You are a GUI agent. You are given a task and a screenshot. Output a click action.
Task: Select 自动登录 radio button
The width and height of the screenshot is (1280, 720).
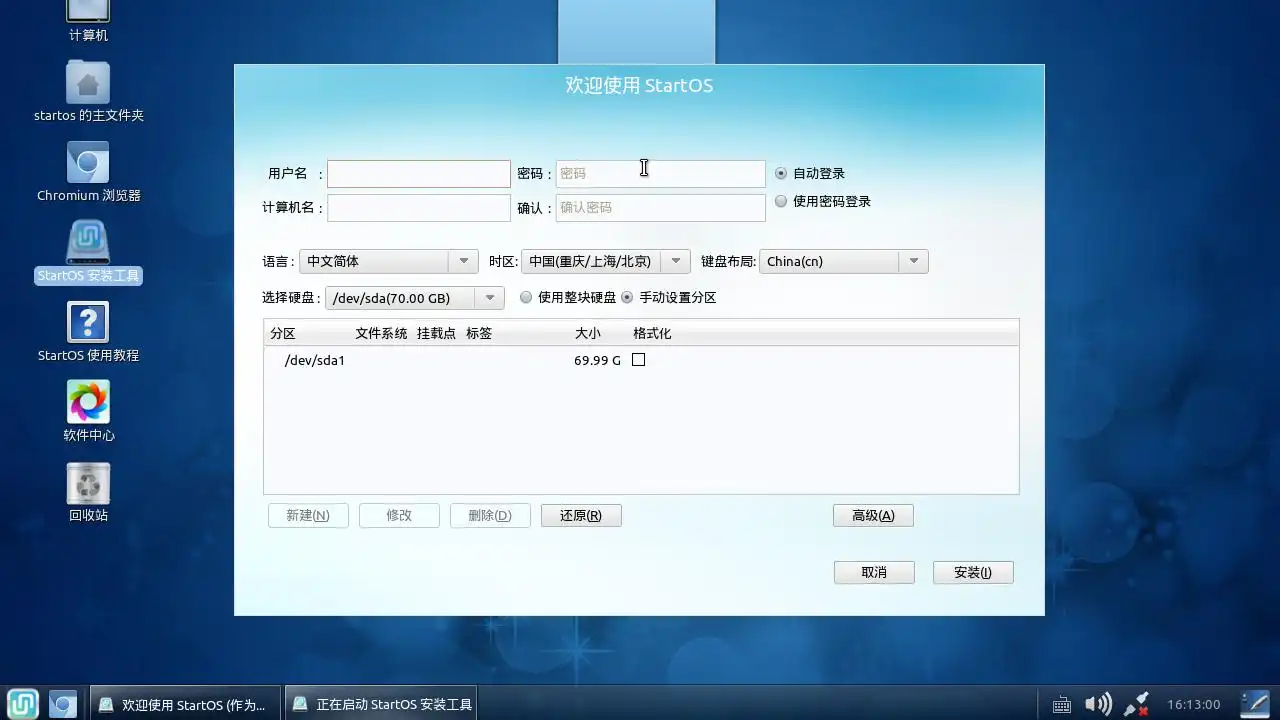(781, 173)
